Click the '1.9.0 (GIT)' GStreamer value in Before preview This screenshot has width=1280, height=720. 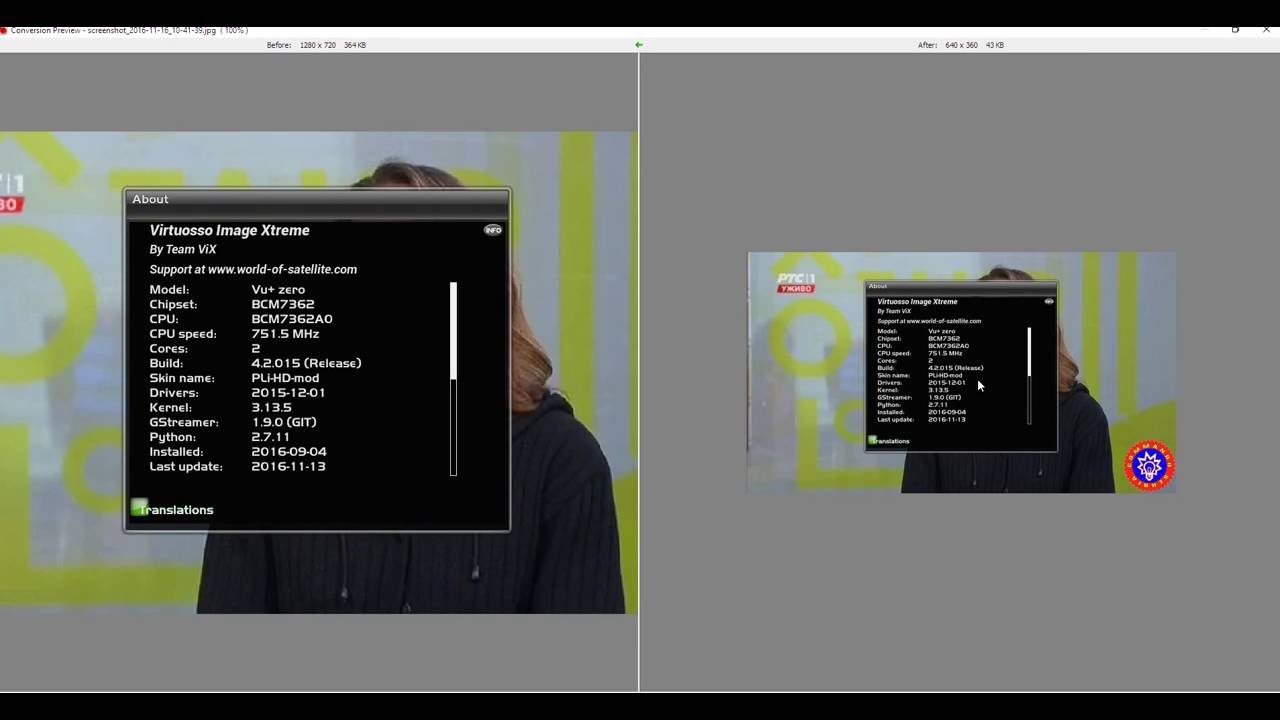(x=284, y=422)
